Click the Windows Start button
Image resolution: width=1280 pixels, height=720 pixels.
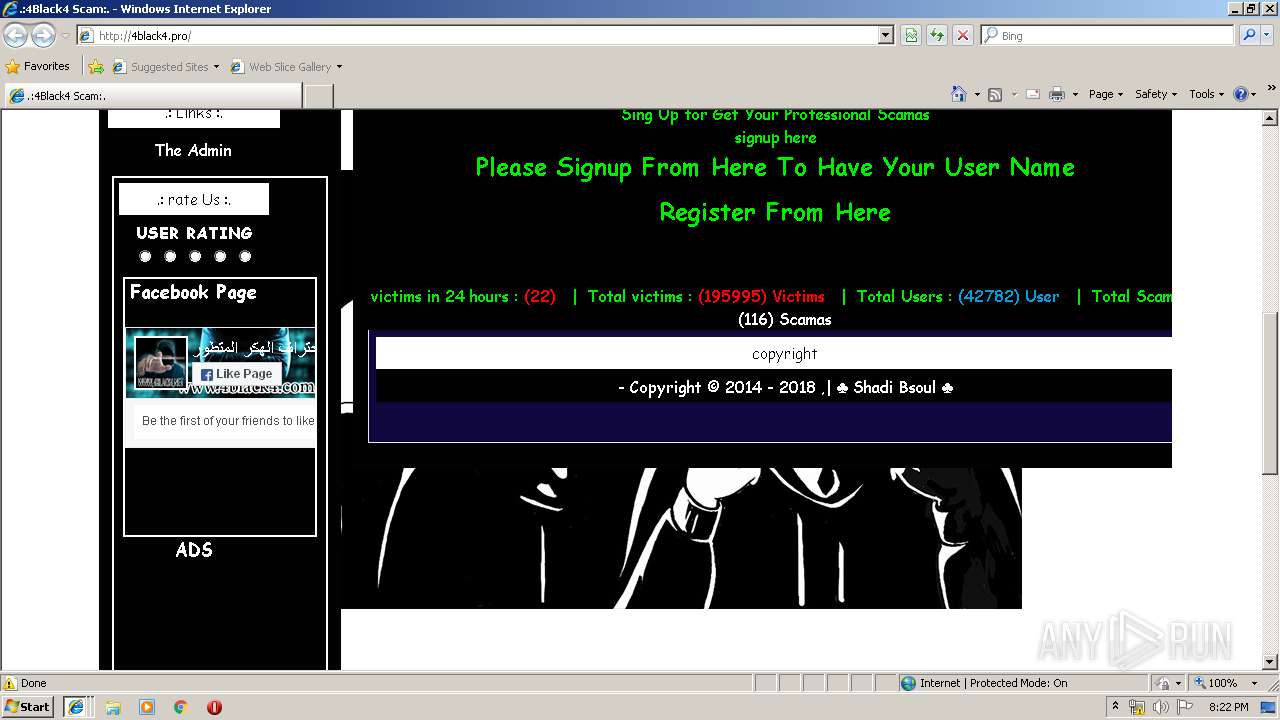coord(27,706)
